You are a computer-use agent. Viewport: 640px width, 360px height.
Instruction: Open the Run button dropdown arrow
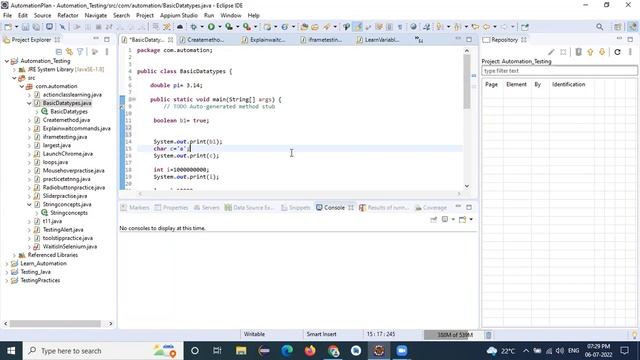pyautogui.click(x=220, y=27)
